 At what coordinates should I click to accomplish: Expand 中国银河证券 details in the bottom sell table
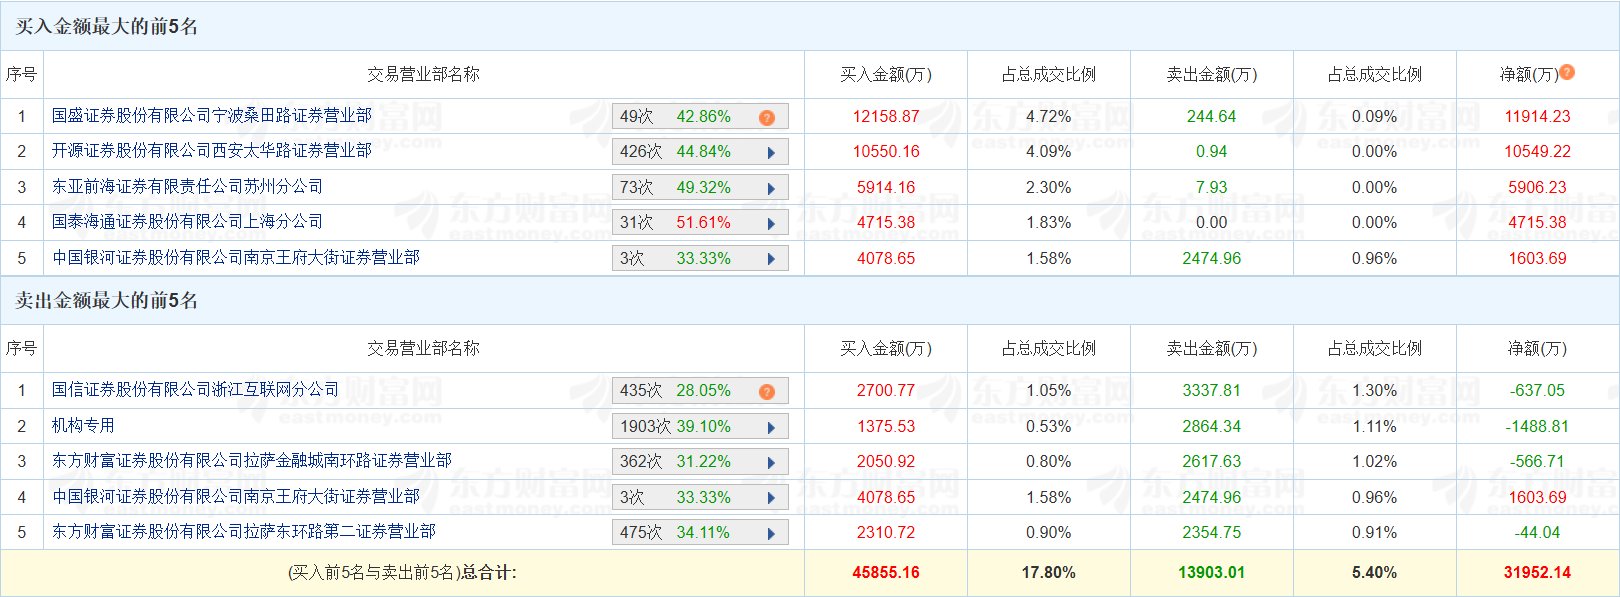(x=771, y=498)
